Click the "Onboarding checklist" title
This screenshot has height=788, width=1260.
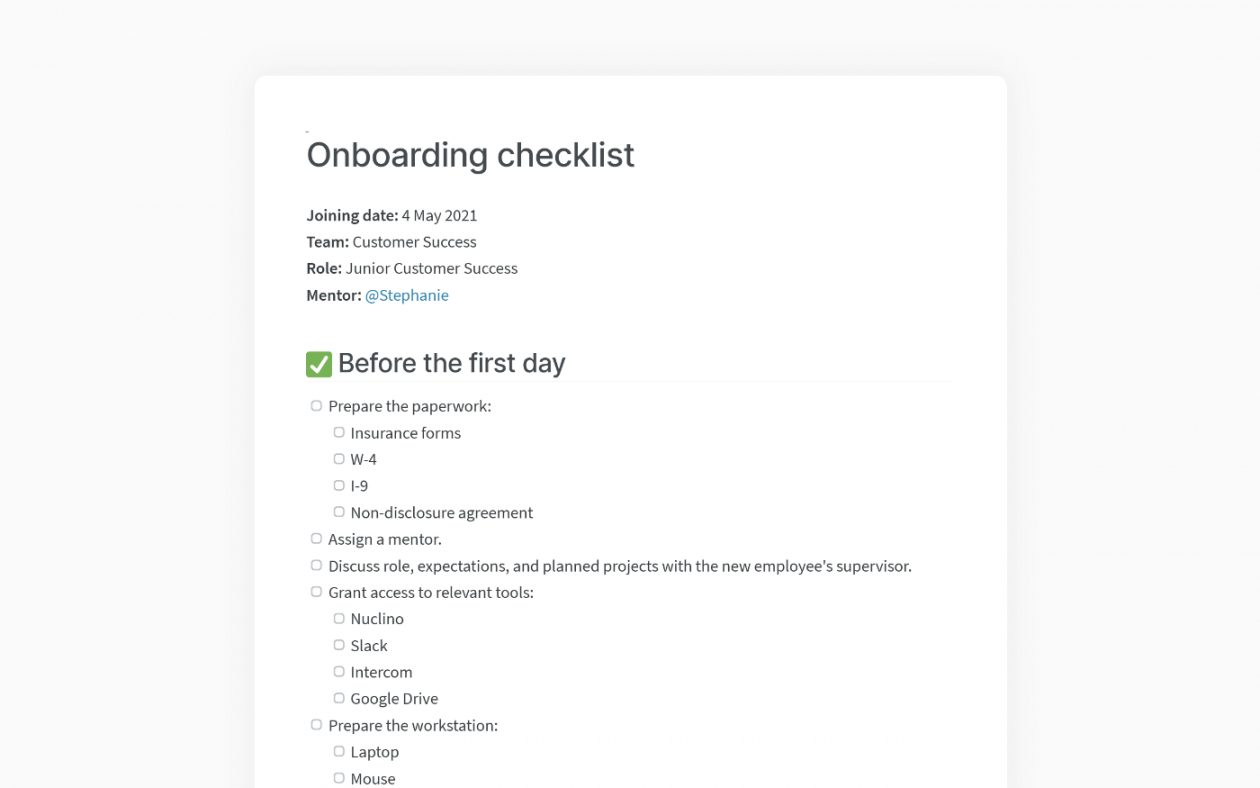pos(470,155)
